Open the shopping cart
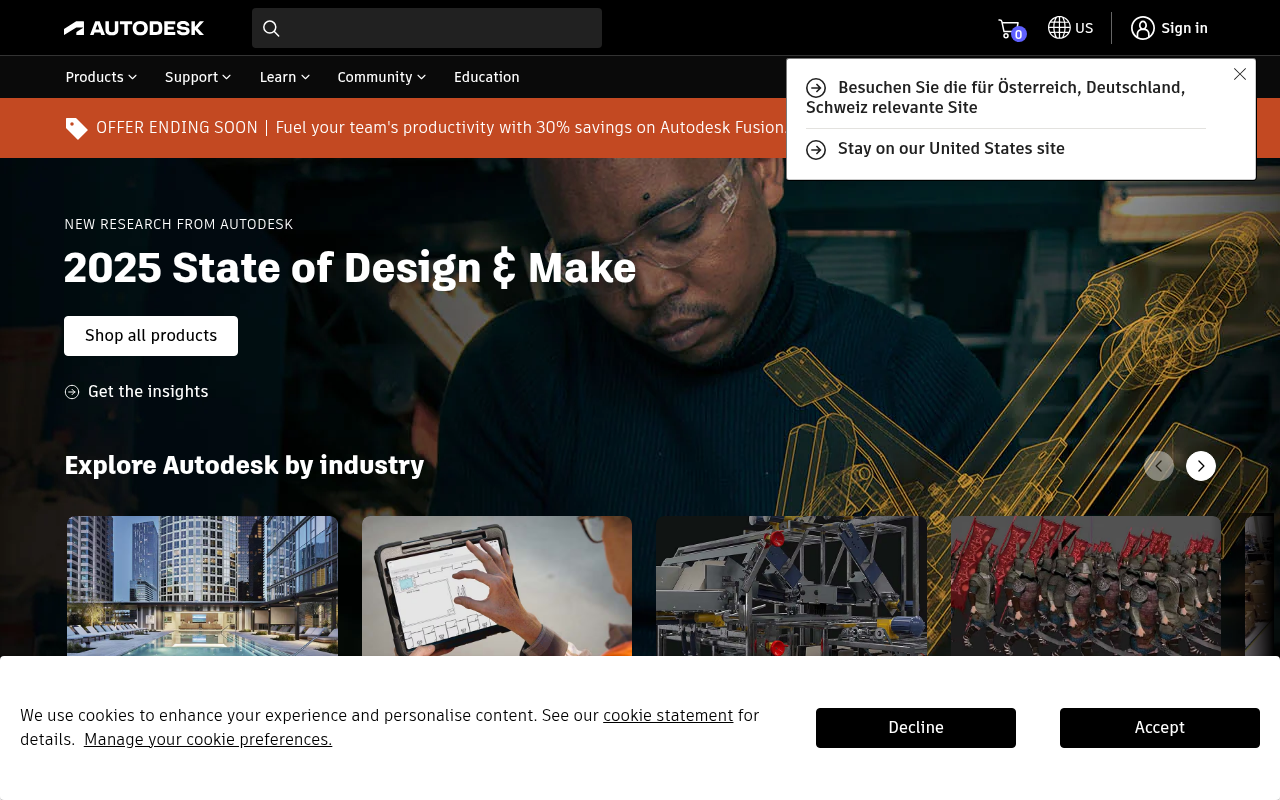 (1010, 29)
